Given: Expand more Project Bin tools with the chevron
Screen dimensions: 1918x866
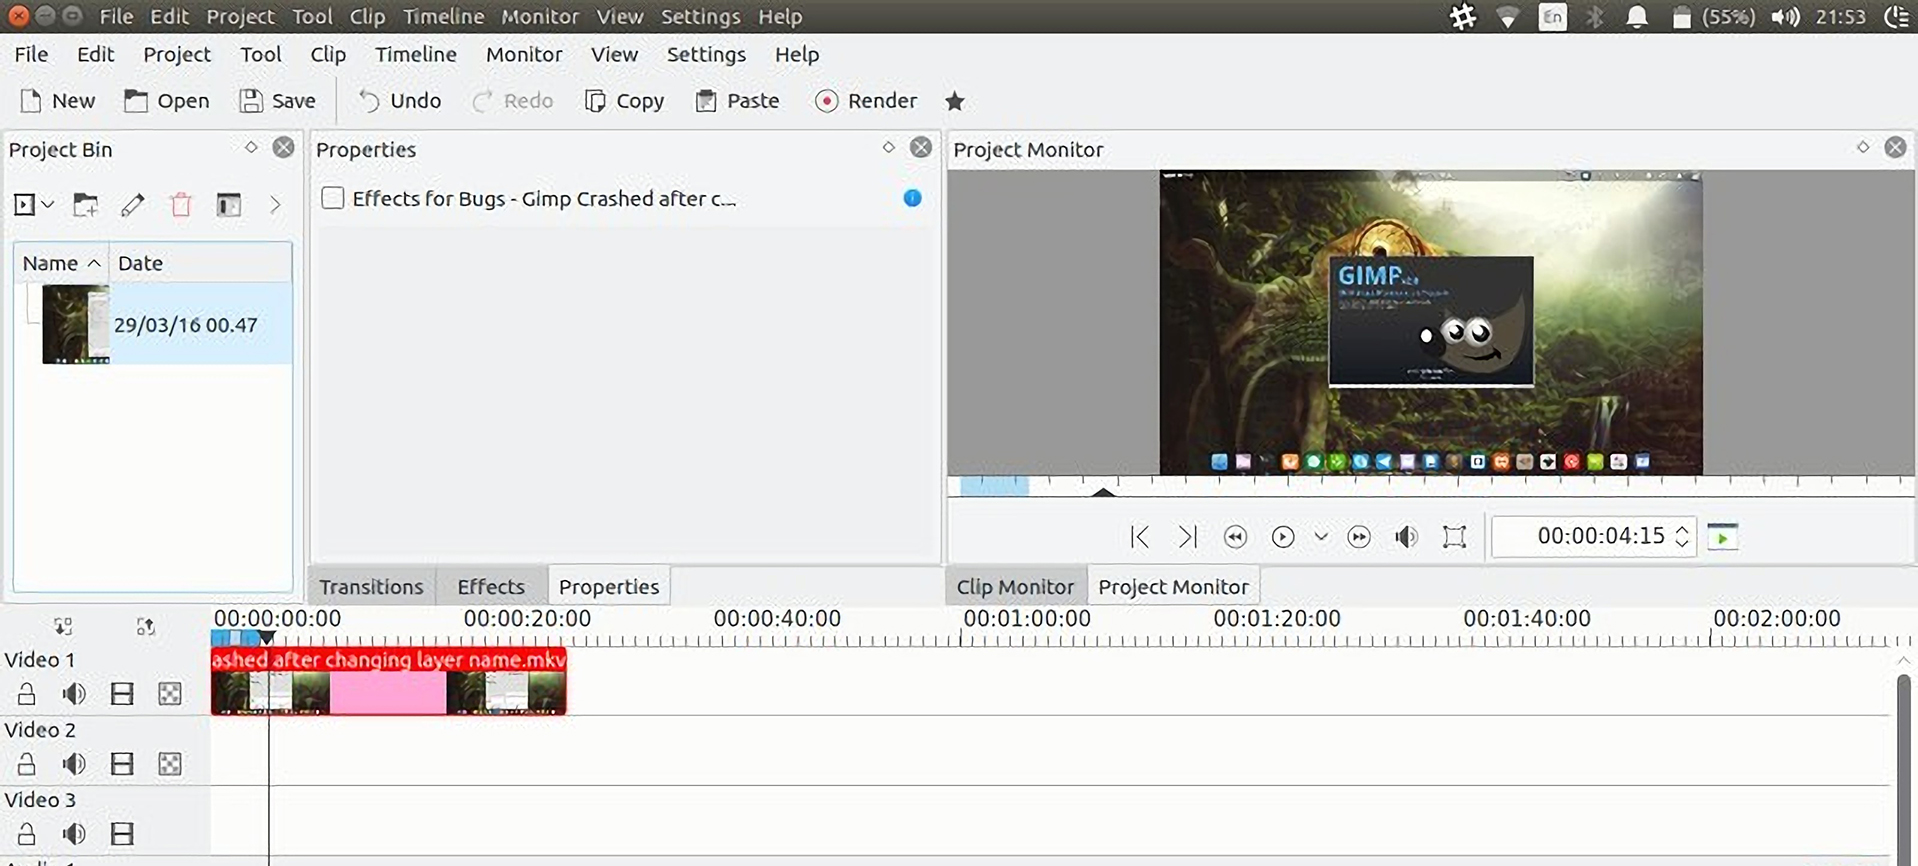Looking at the screenshot, I should point(275,205).
